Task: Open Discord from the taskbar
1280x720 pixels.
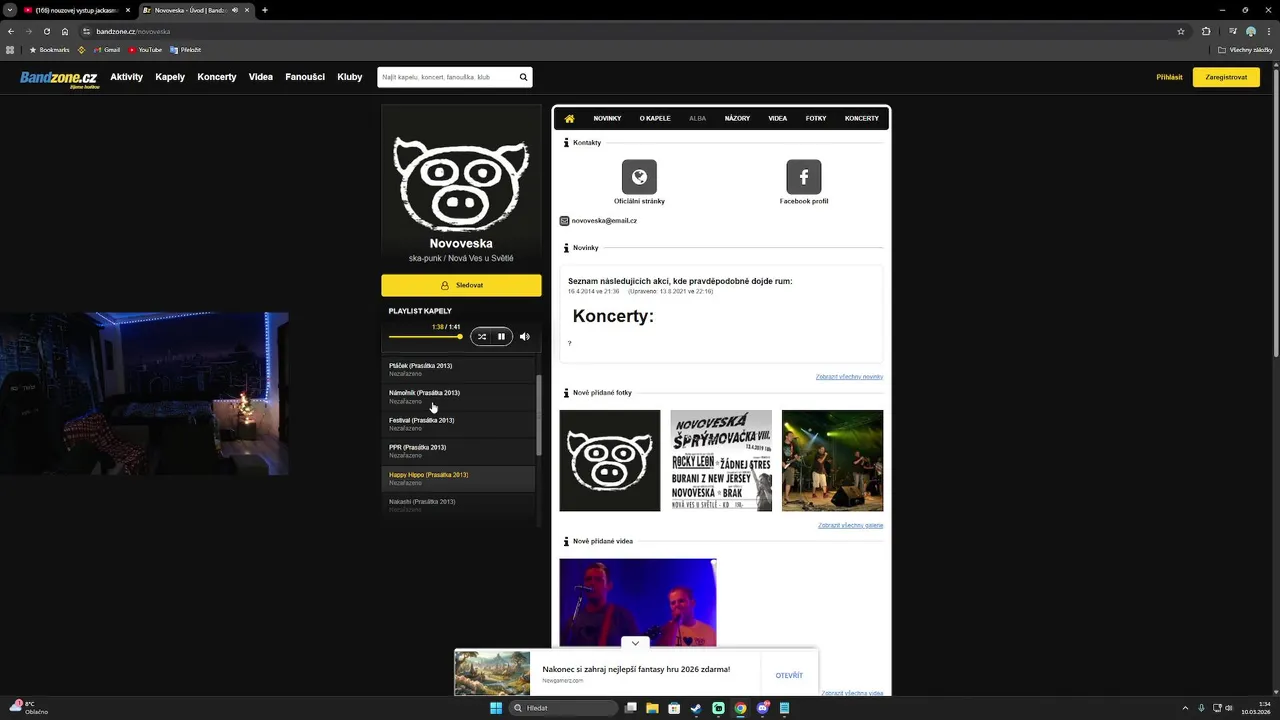Action: [x=763, y=708]
